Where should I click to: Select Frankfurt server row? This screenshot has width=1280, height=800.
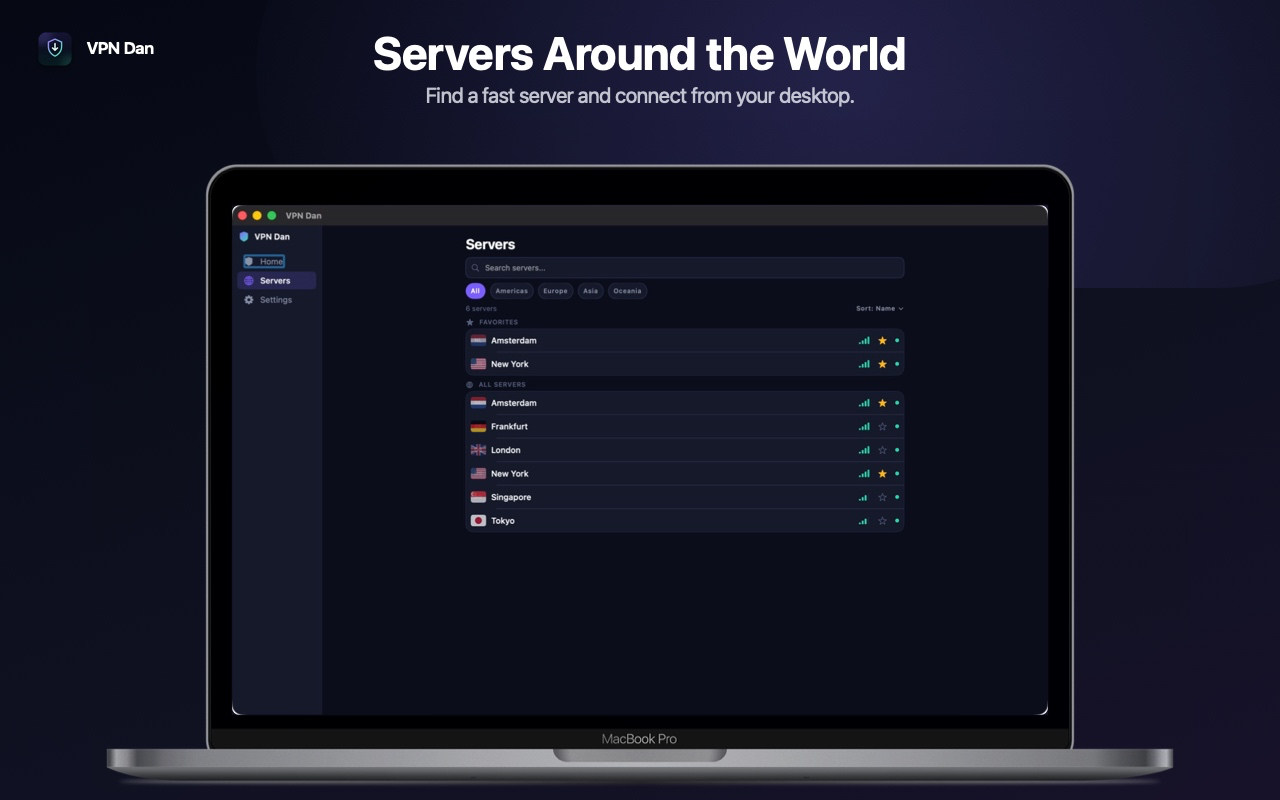coord(685,427)
